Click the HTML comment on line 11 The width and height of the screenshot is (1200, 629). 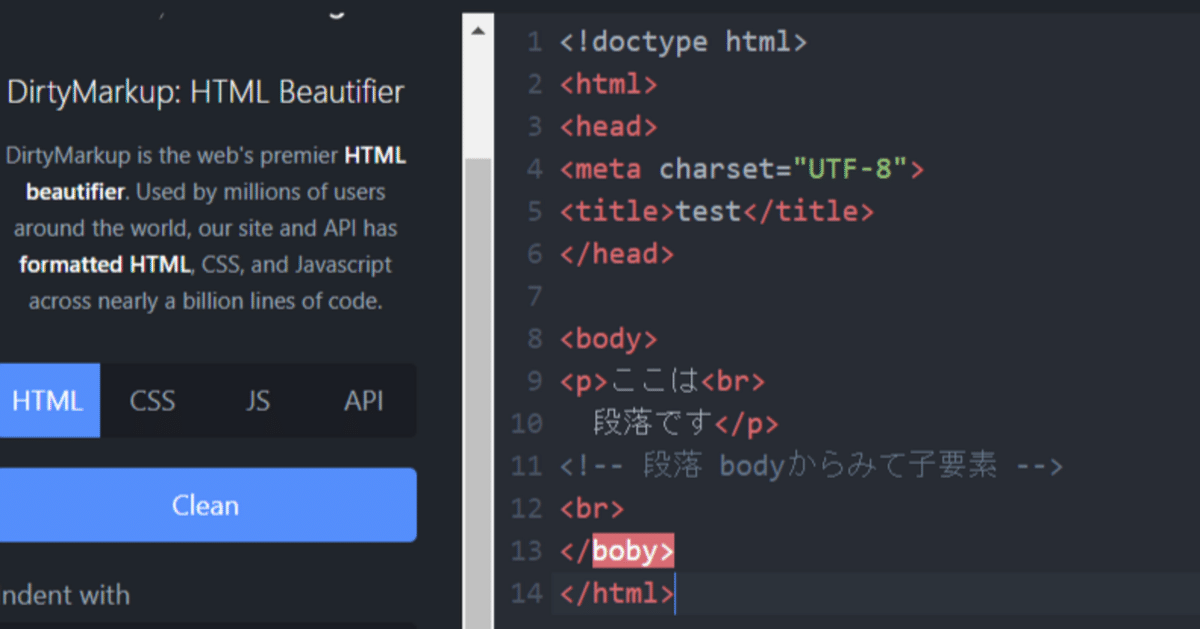[811, 466]
